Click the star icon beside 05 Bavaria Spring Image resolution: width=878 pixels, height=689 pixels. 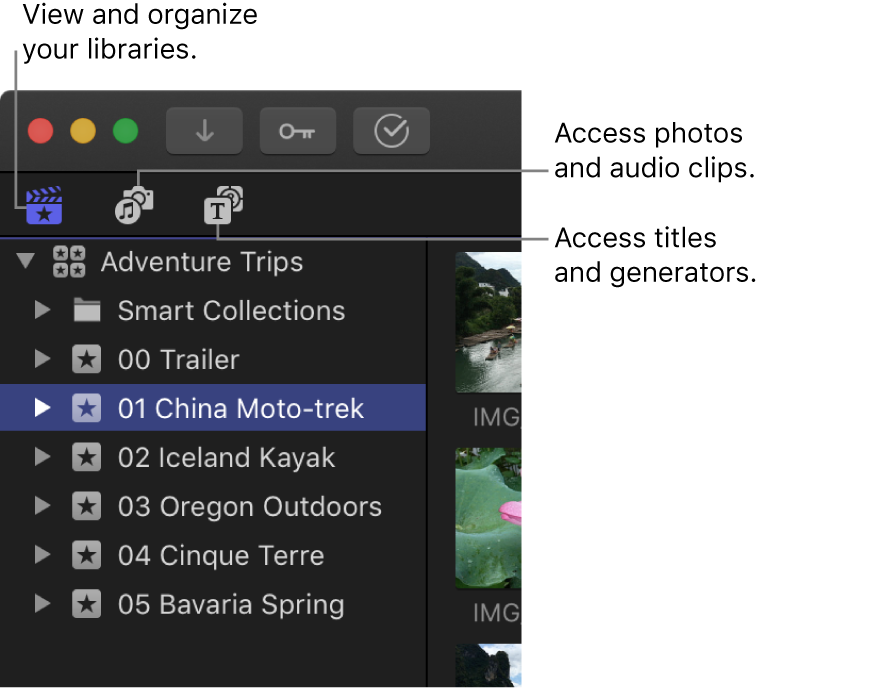(x=87, y=604)
